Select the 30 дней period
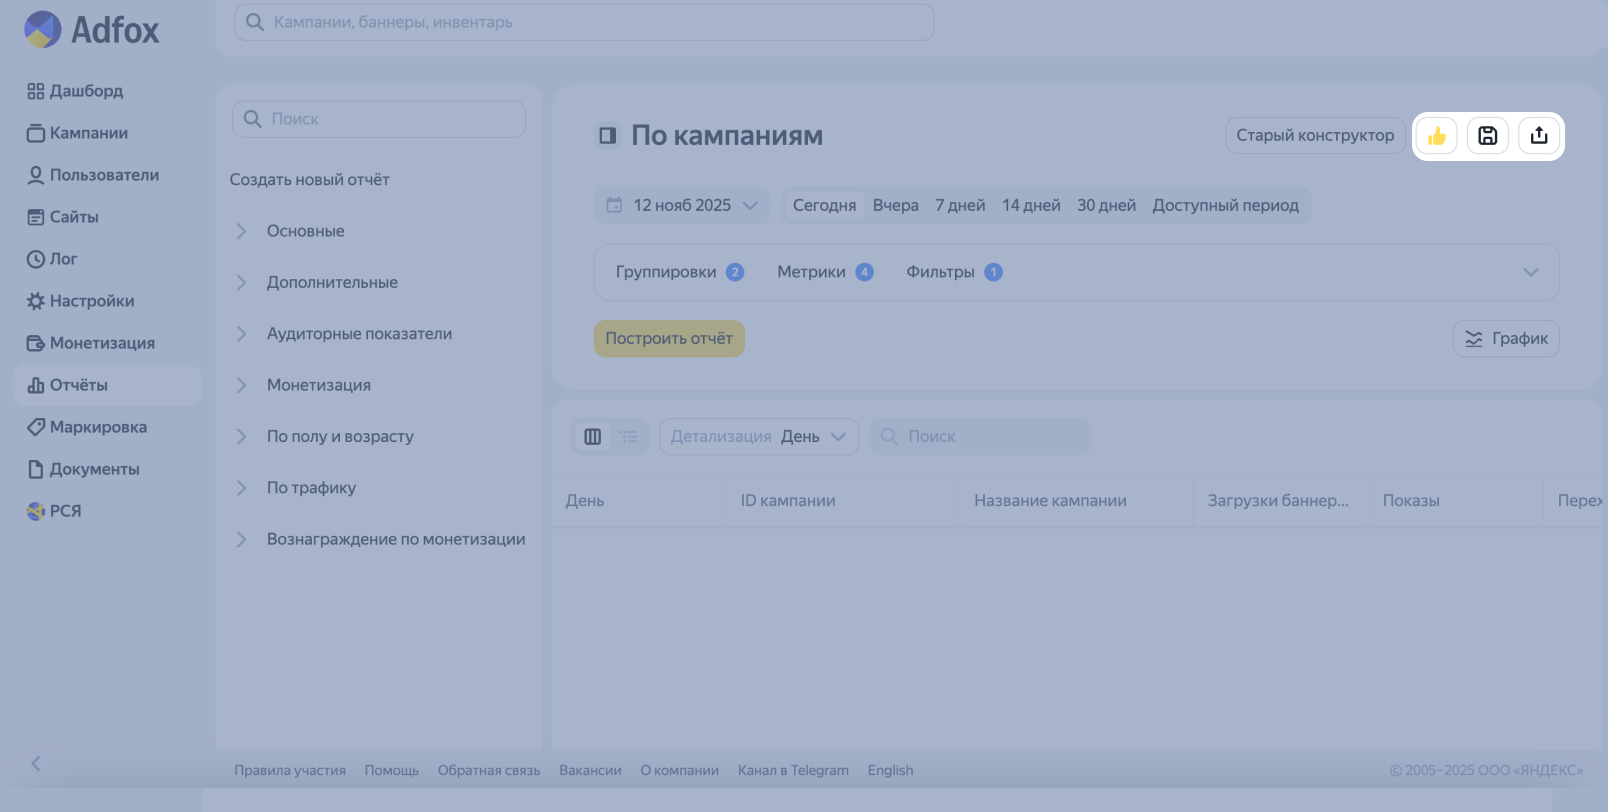Image resolution: width=1608 pixels, height=812 pixels. [x=1106, y=205]
